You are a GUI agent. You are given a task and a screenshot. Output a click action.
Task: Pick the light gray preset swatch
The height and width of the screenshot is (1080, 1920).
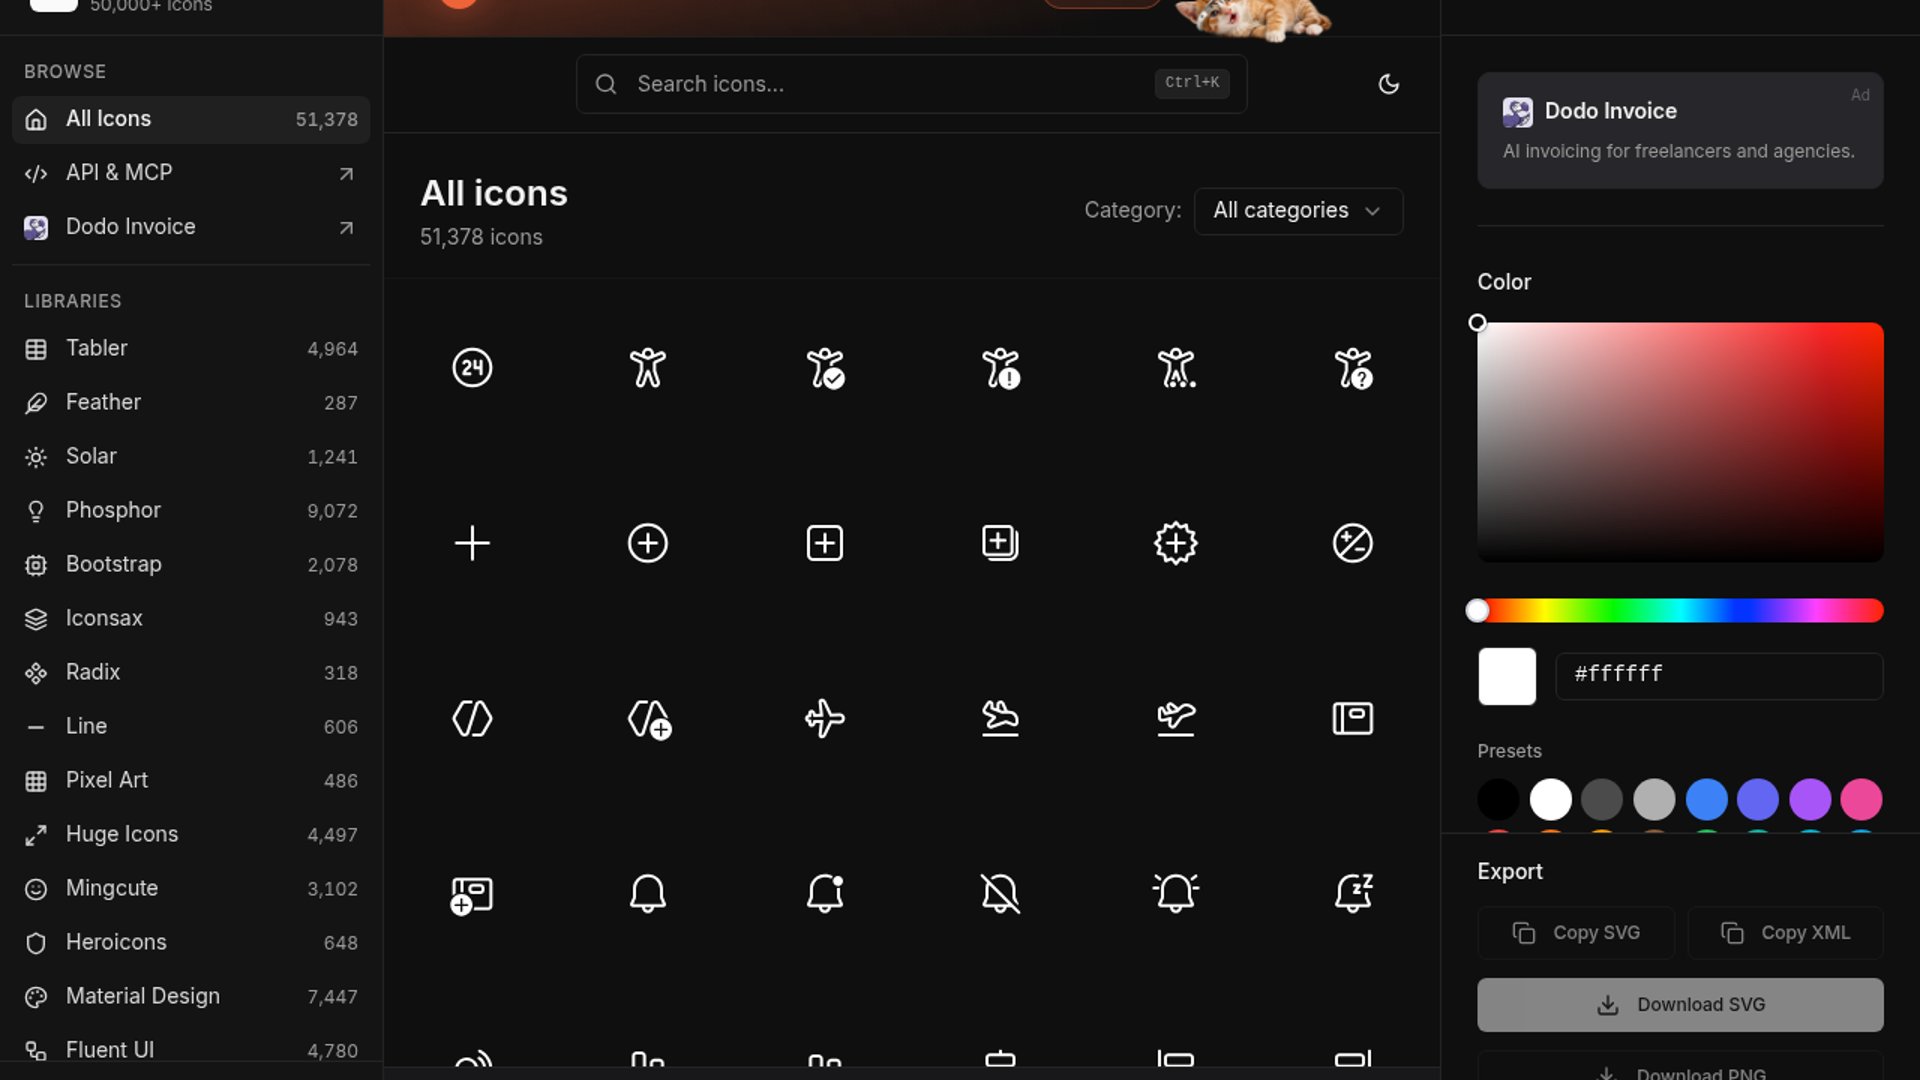click(1654, 800)
